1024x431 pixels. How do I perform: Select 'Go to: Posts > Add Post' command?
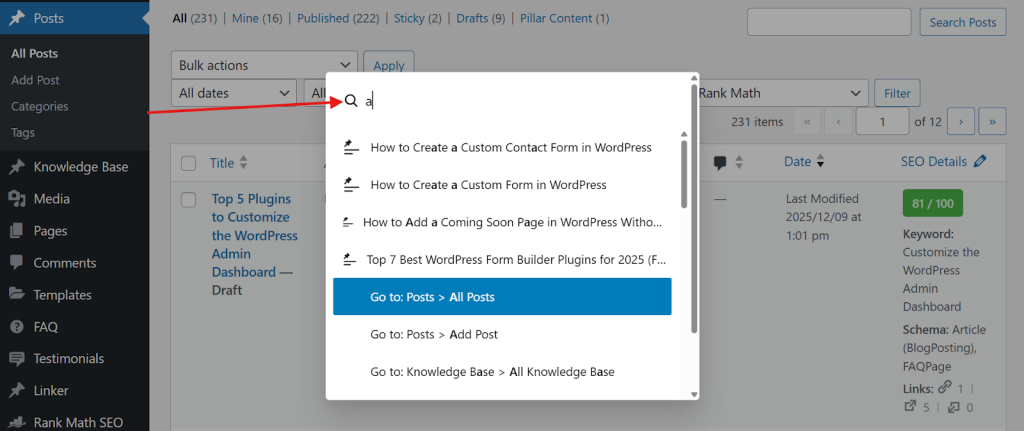point(502,334)
